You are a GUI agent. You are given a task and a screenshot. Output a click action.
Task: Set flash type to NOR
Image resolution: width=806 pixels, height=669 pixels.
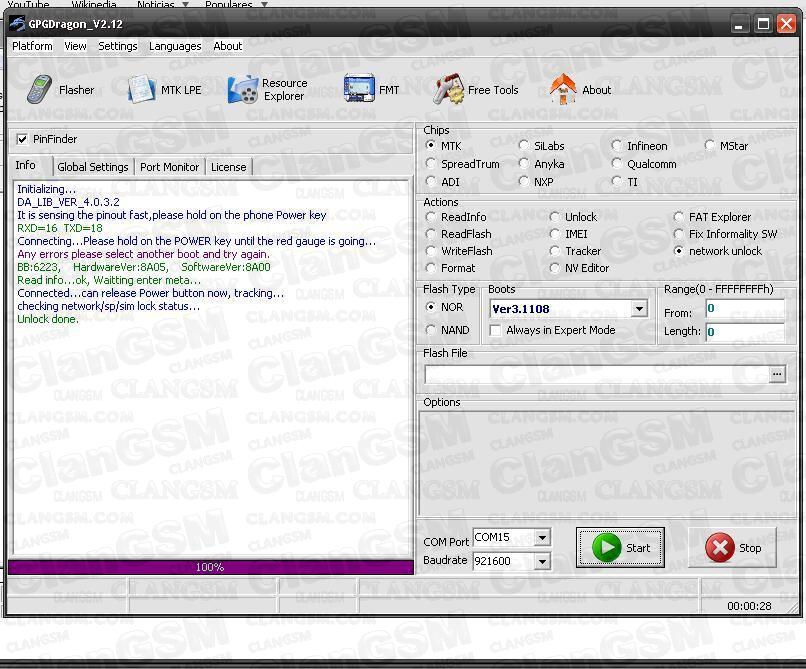pos(431,307)
